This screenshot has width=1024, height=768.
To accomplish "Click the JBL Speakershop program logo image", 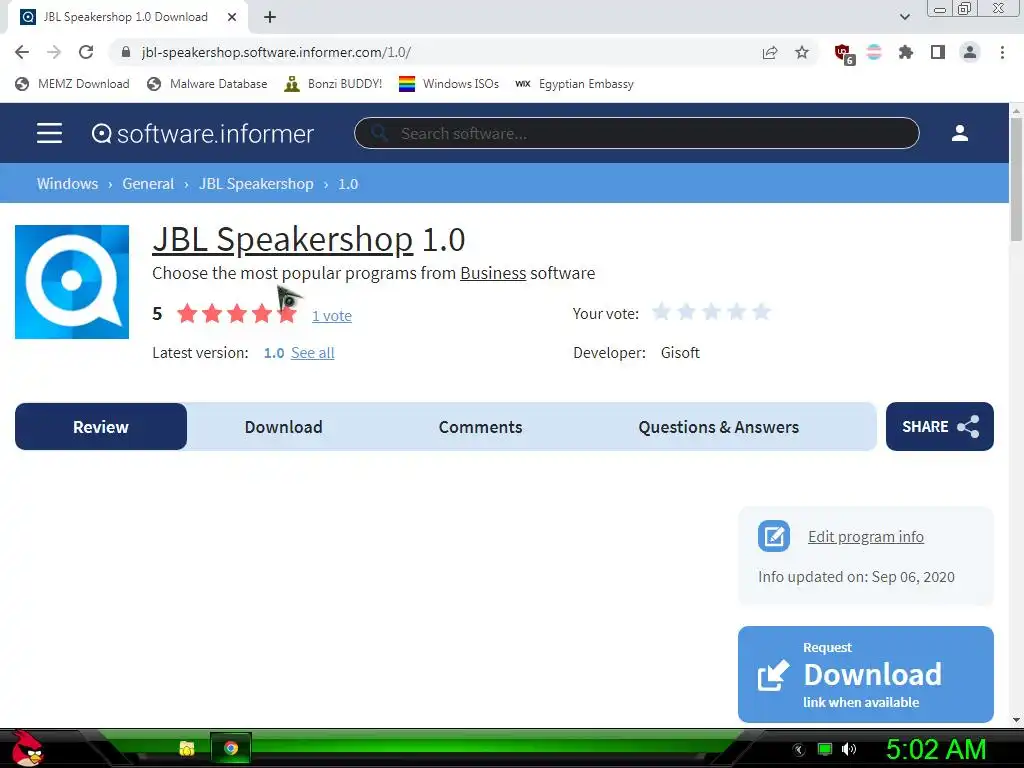I will pos(72,282).
